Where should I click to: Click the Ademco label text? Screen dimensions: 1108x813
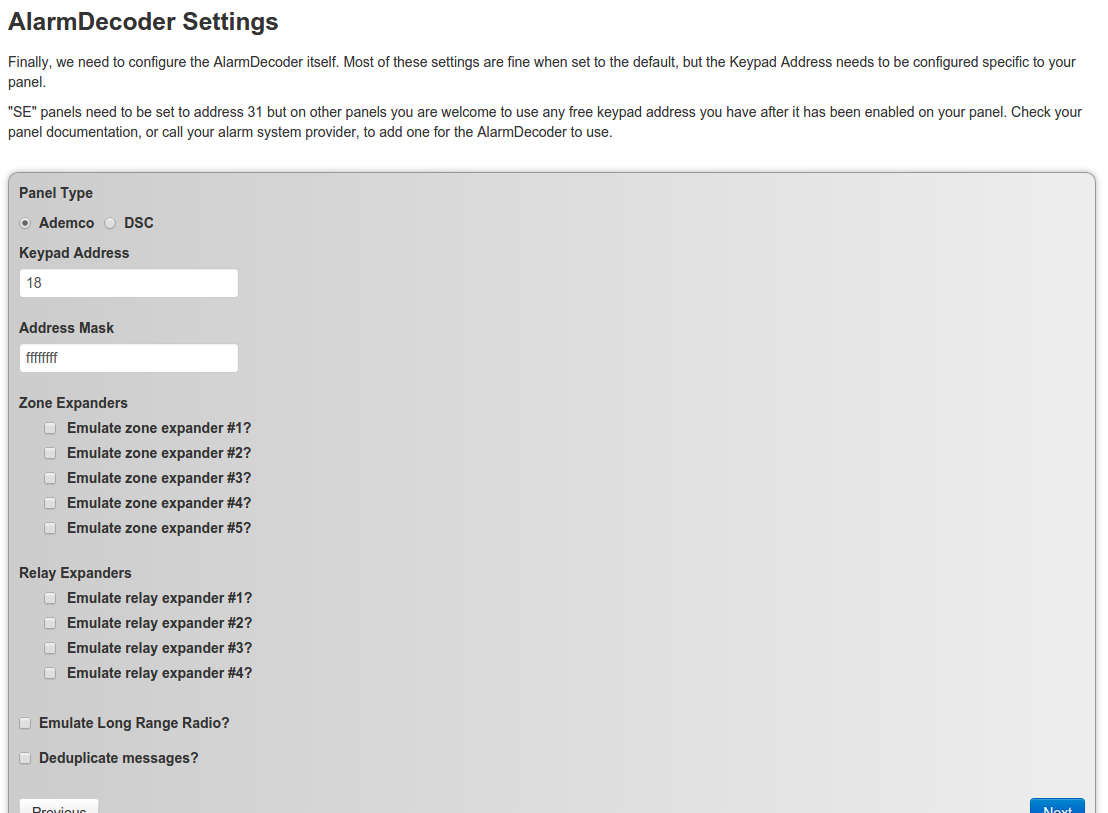coord(66,223)
